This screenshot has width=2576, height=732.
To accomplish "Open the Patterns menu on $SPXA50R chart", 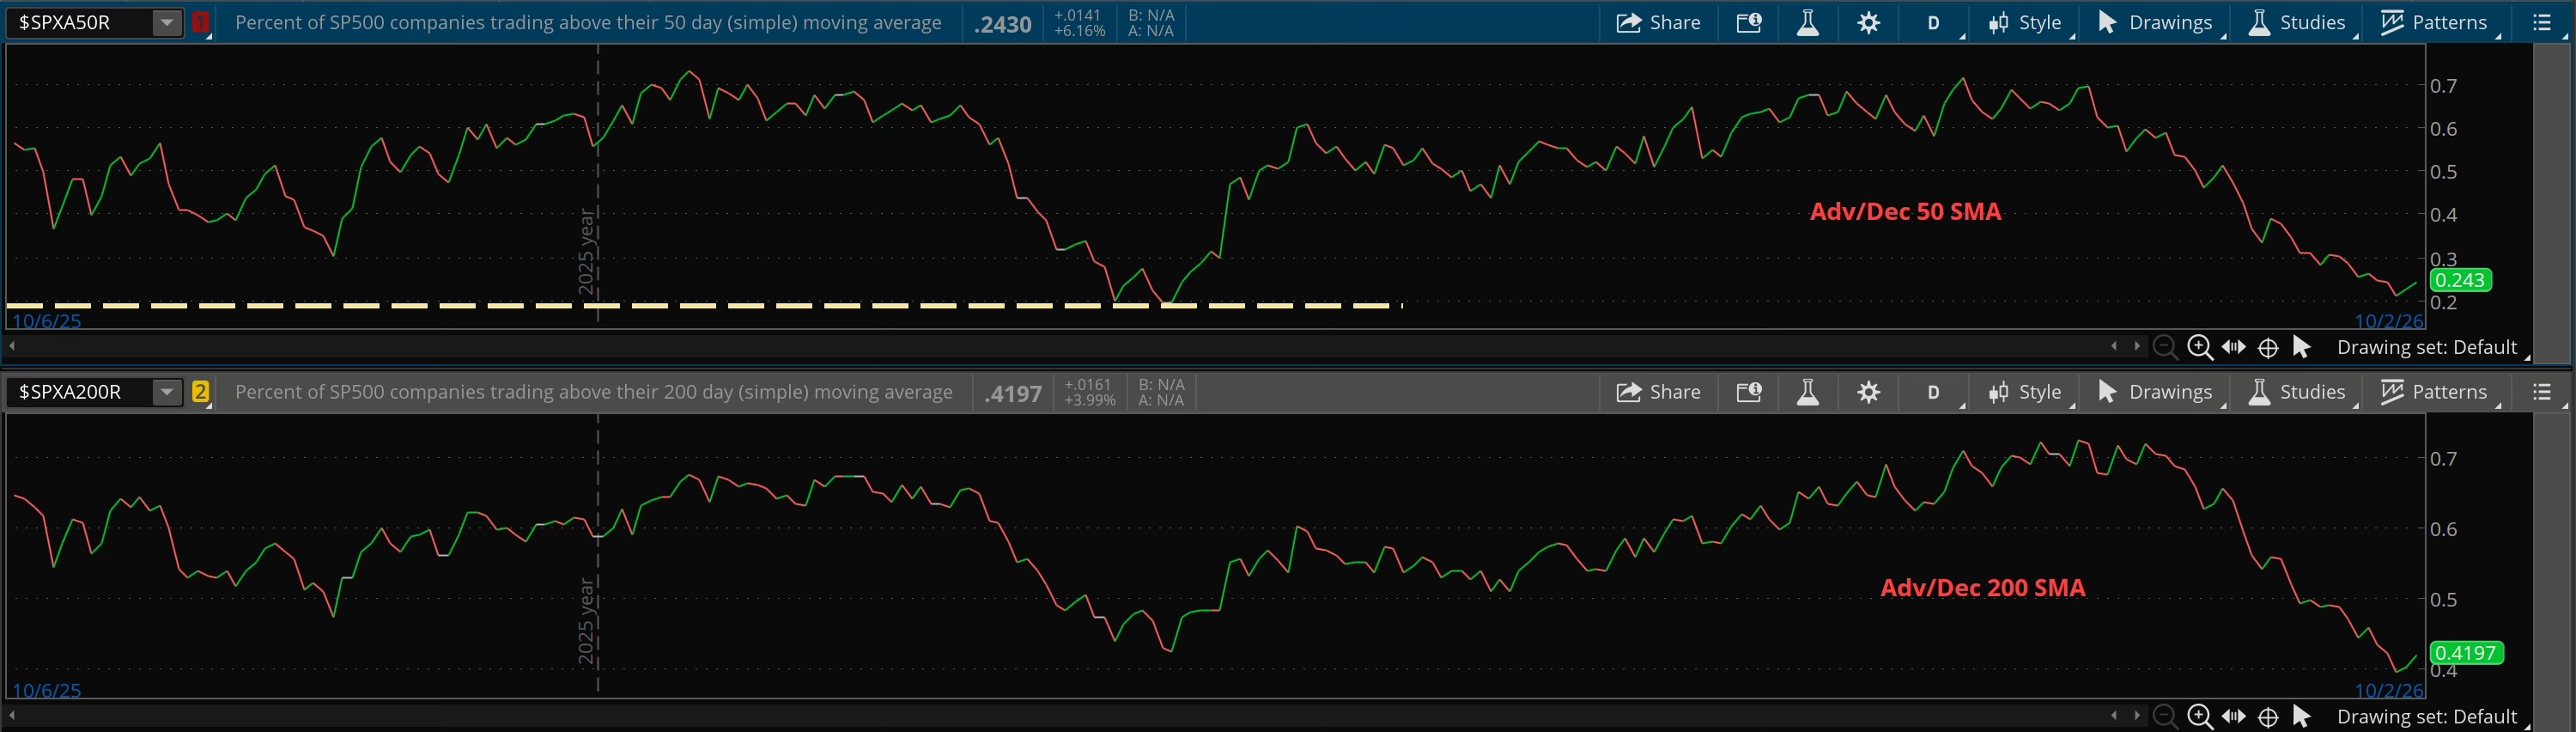I will point(2434,23).
